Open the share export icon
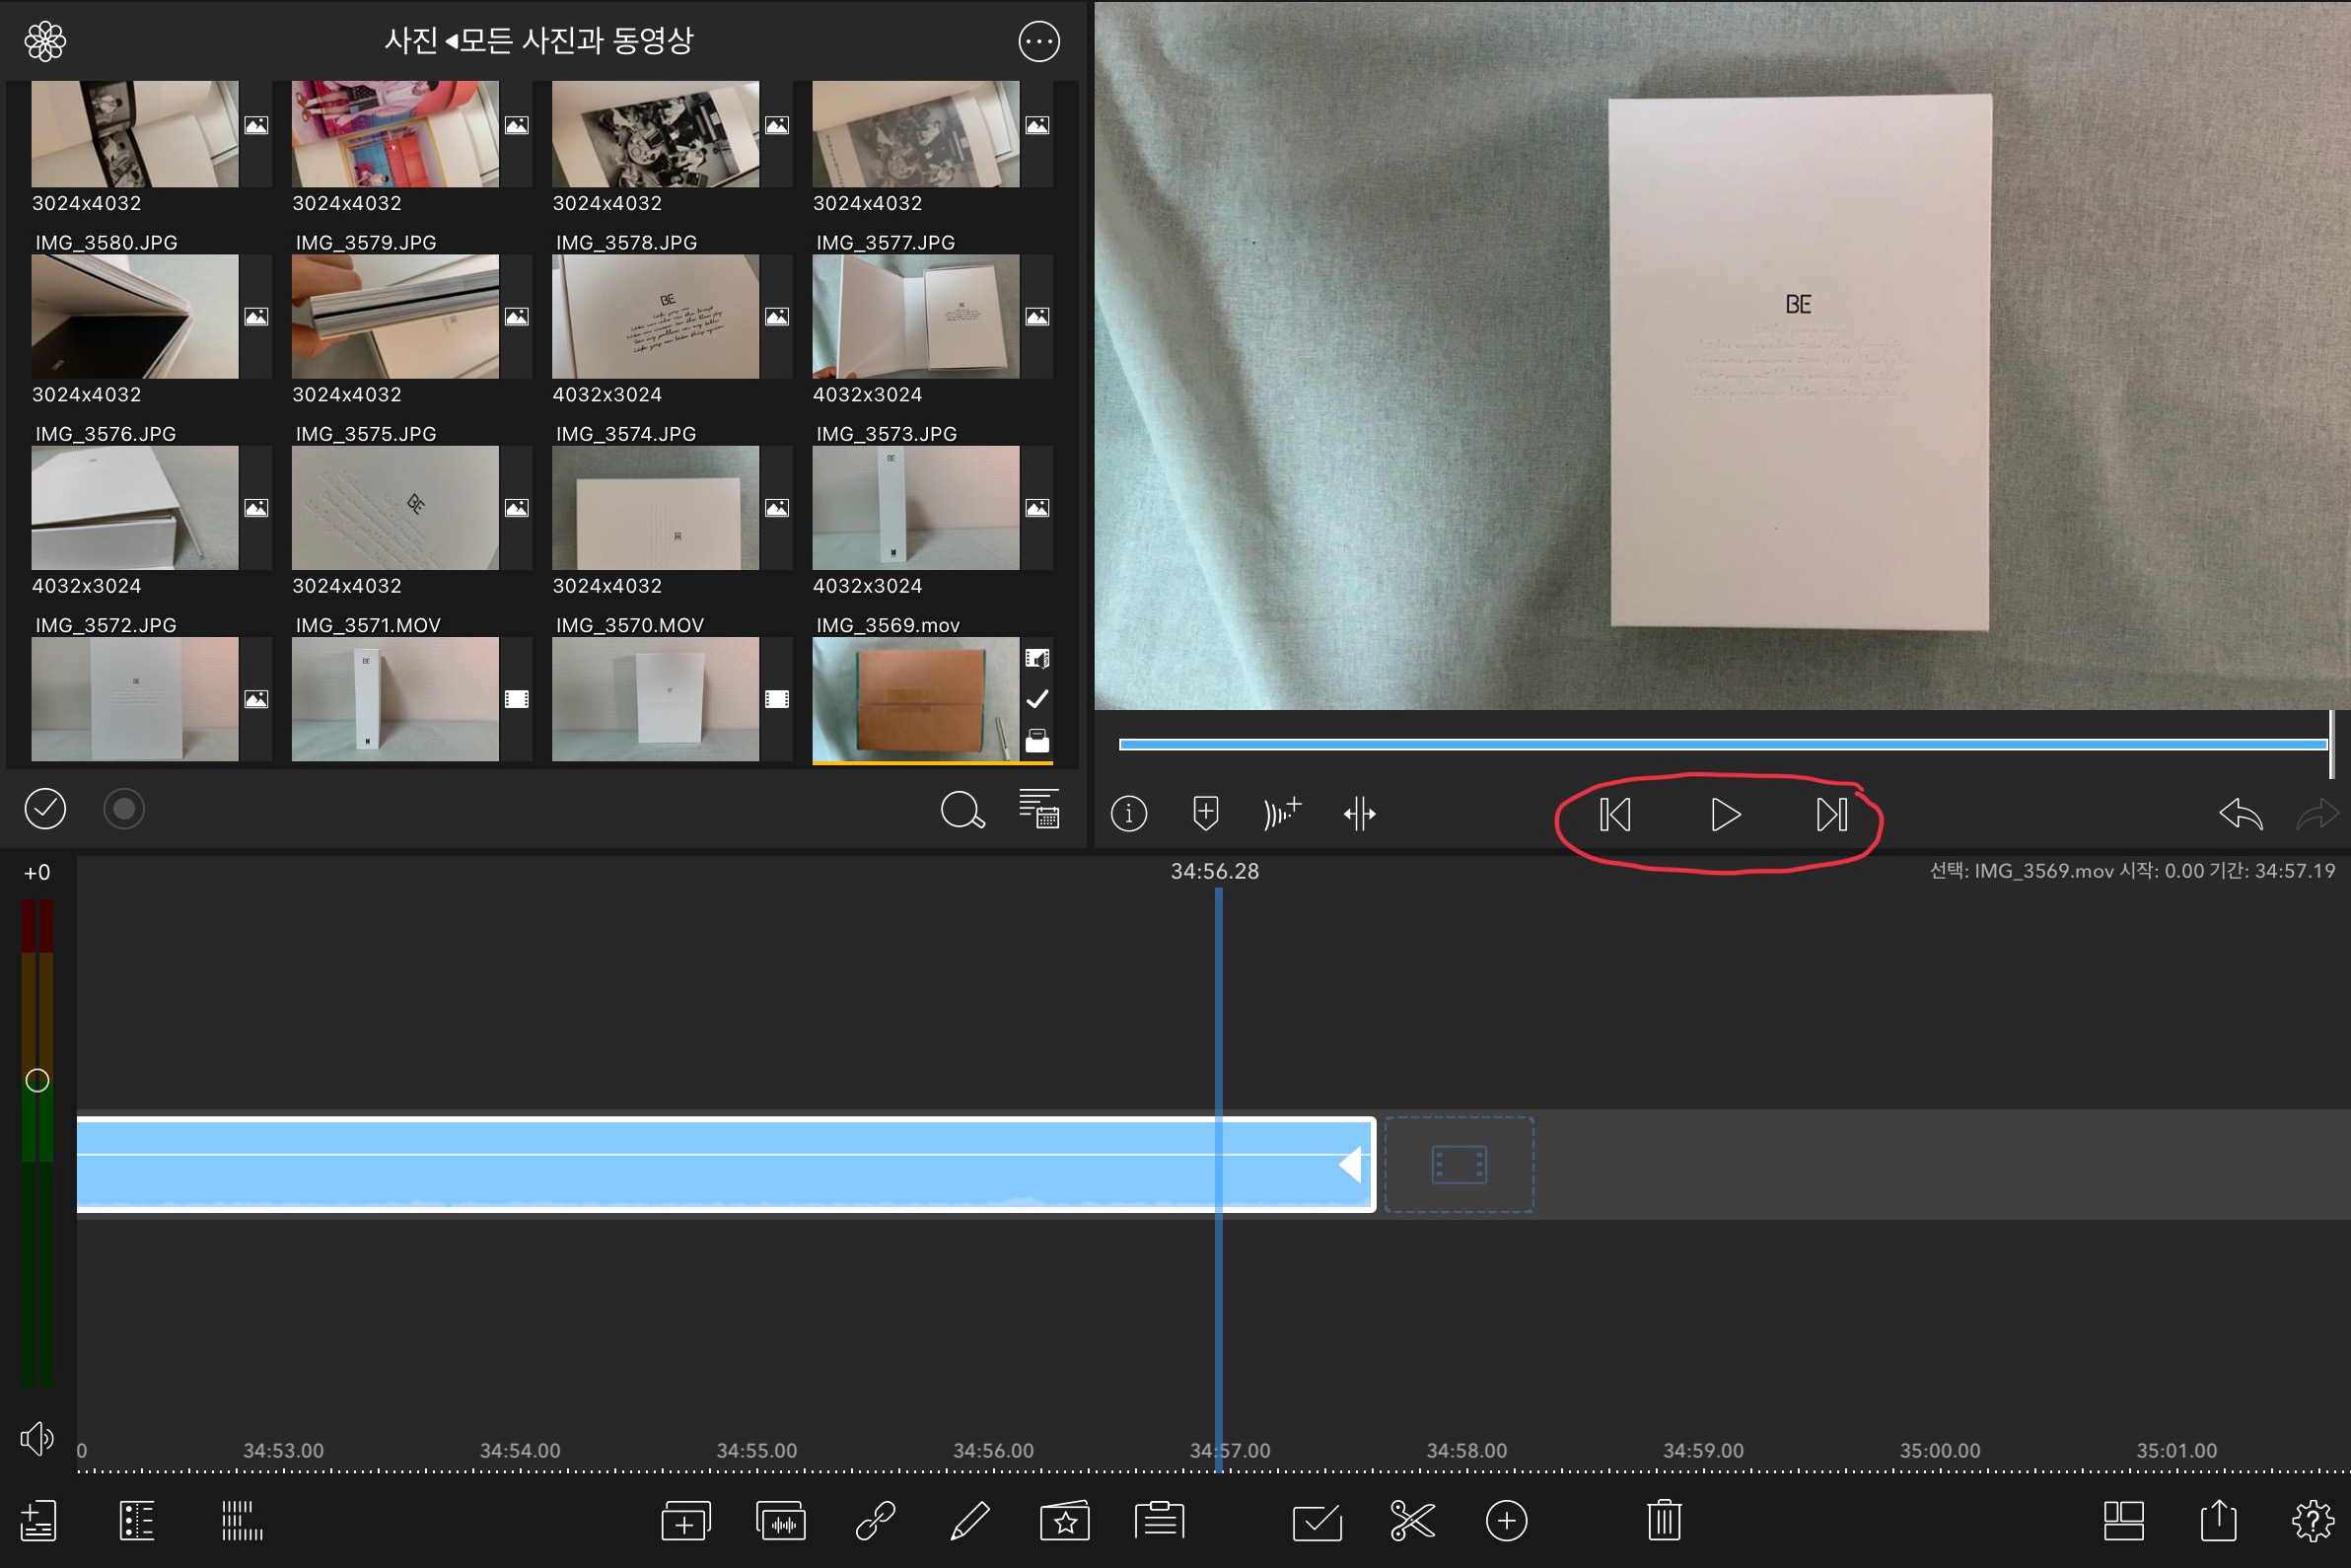 tap(2217, 1521)
